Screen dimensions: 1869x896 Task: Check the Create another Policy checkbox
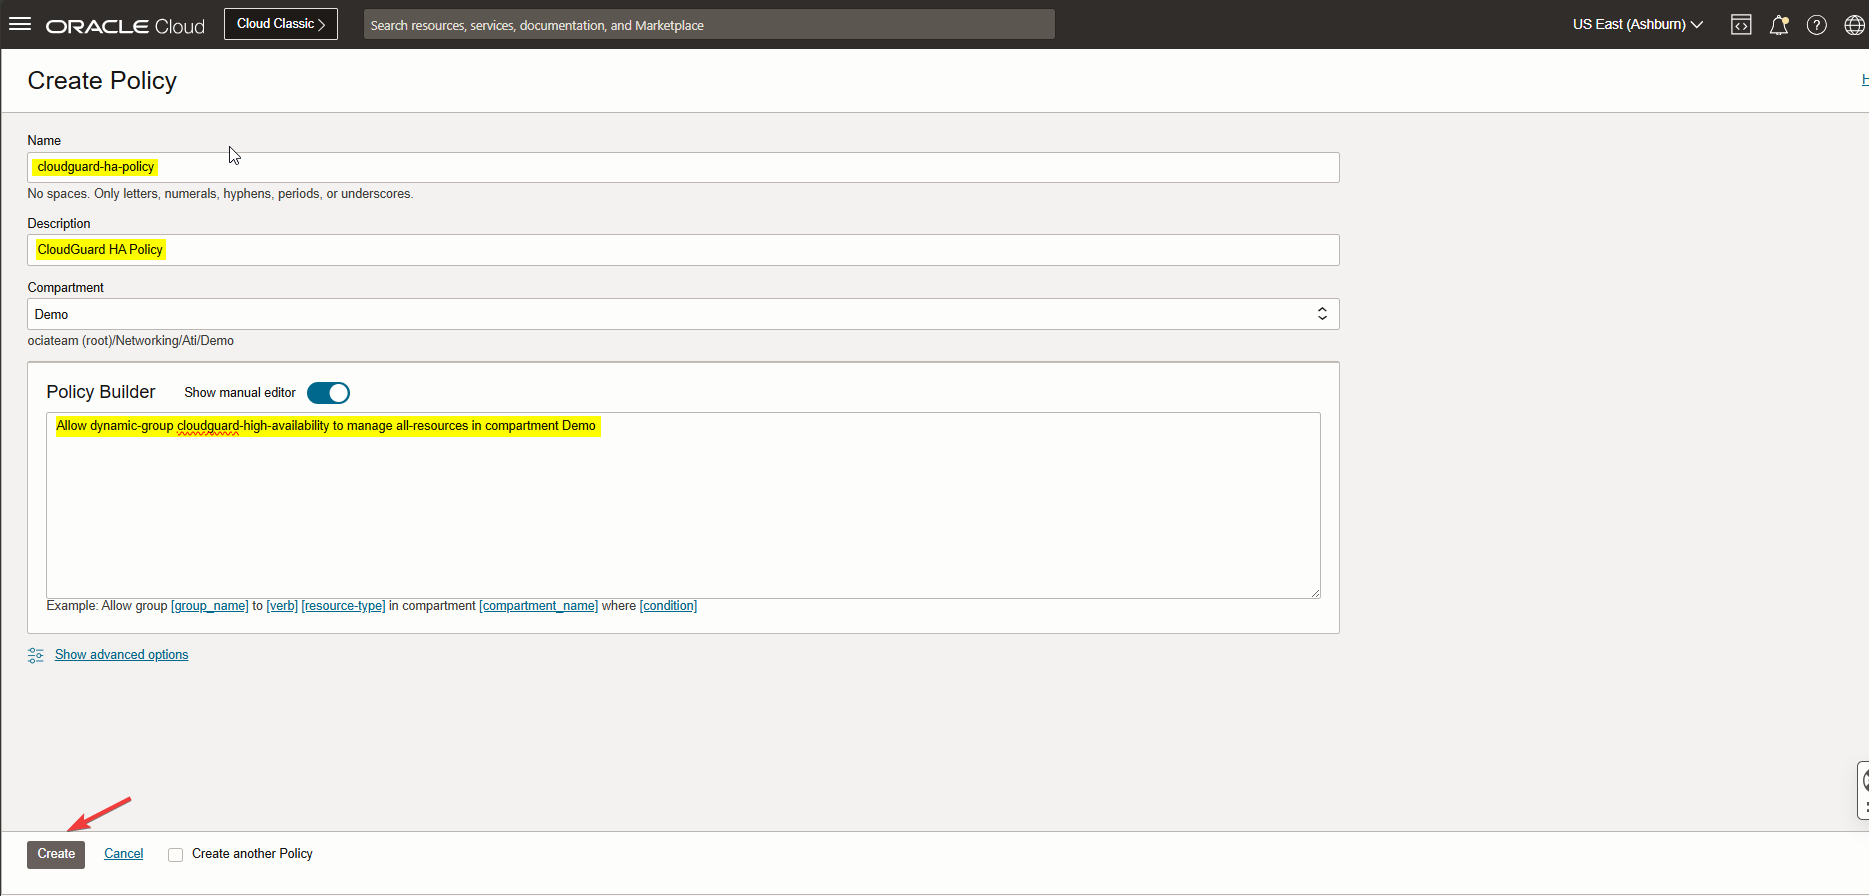click(x=176, y=855)
